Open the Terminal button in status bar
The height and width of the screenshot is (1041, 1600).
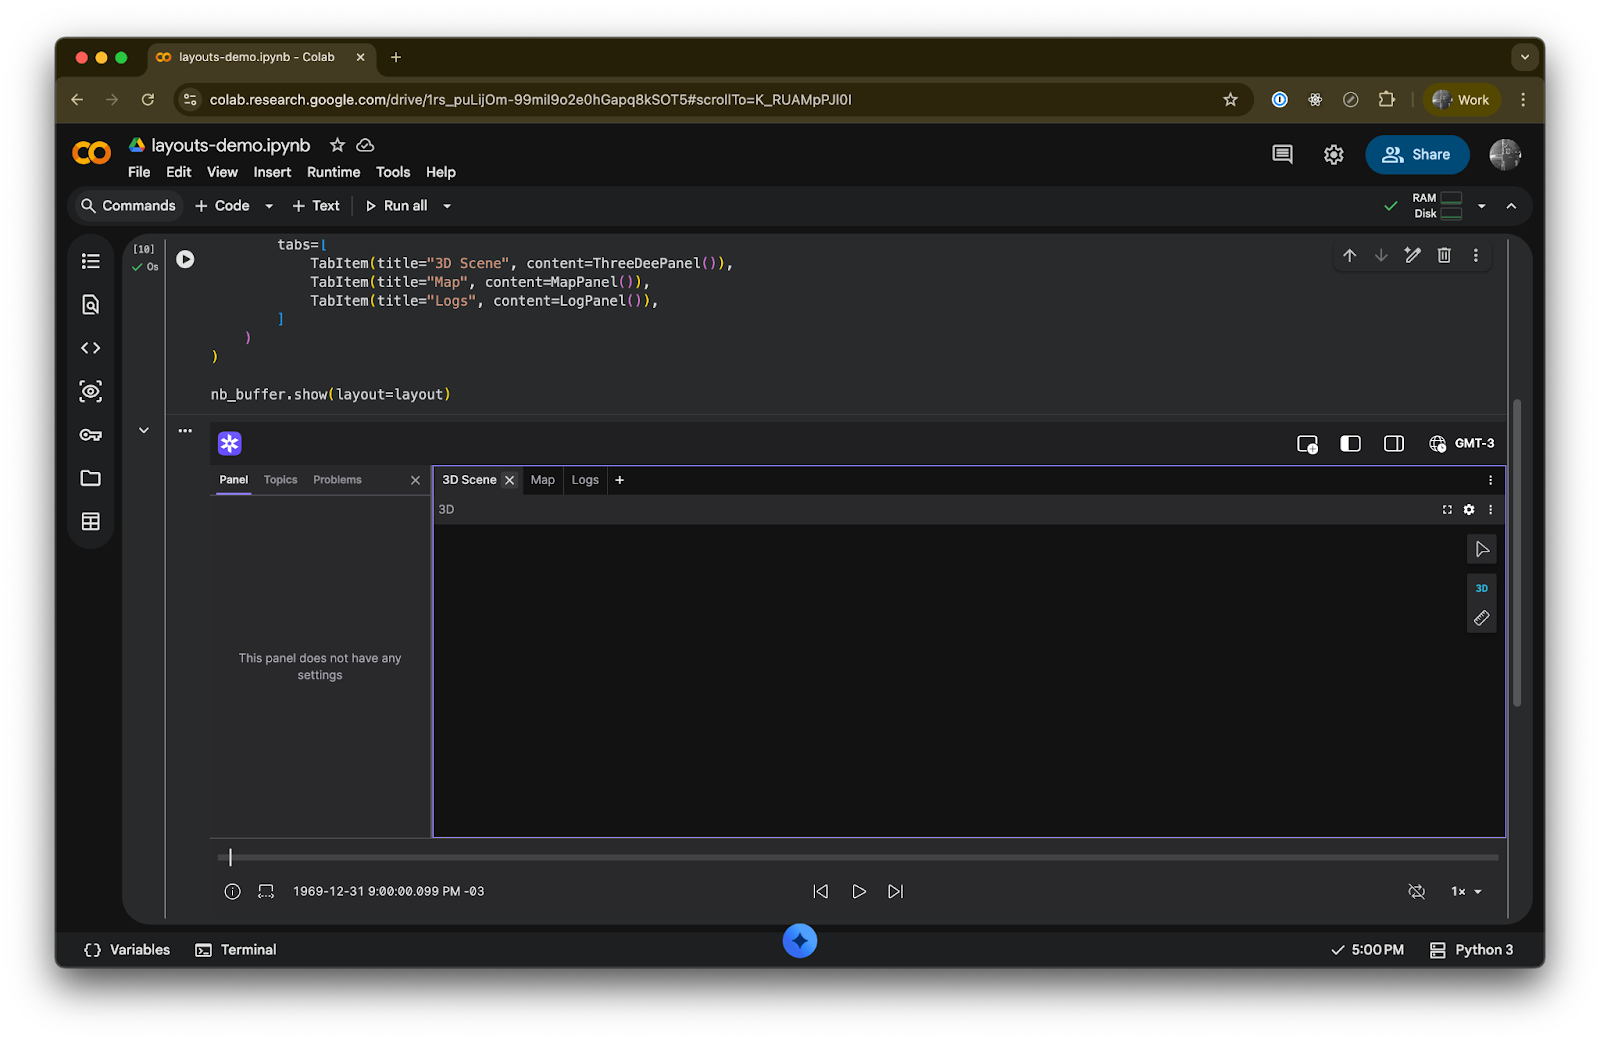[x=236, y=950]
